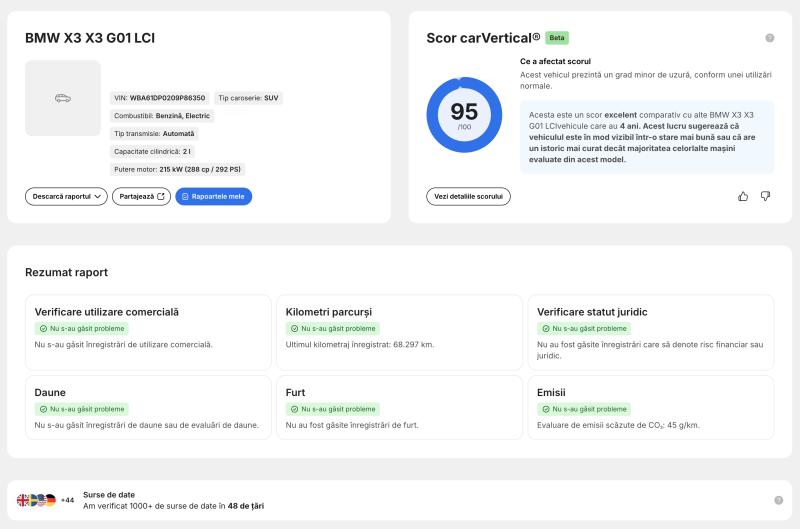This screenshot has width=800, height=529.
Task: Open the Verificare statut juridic card
Action: pos(651,332)
